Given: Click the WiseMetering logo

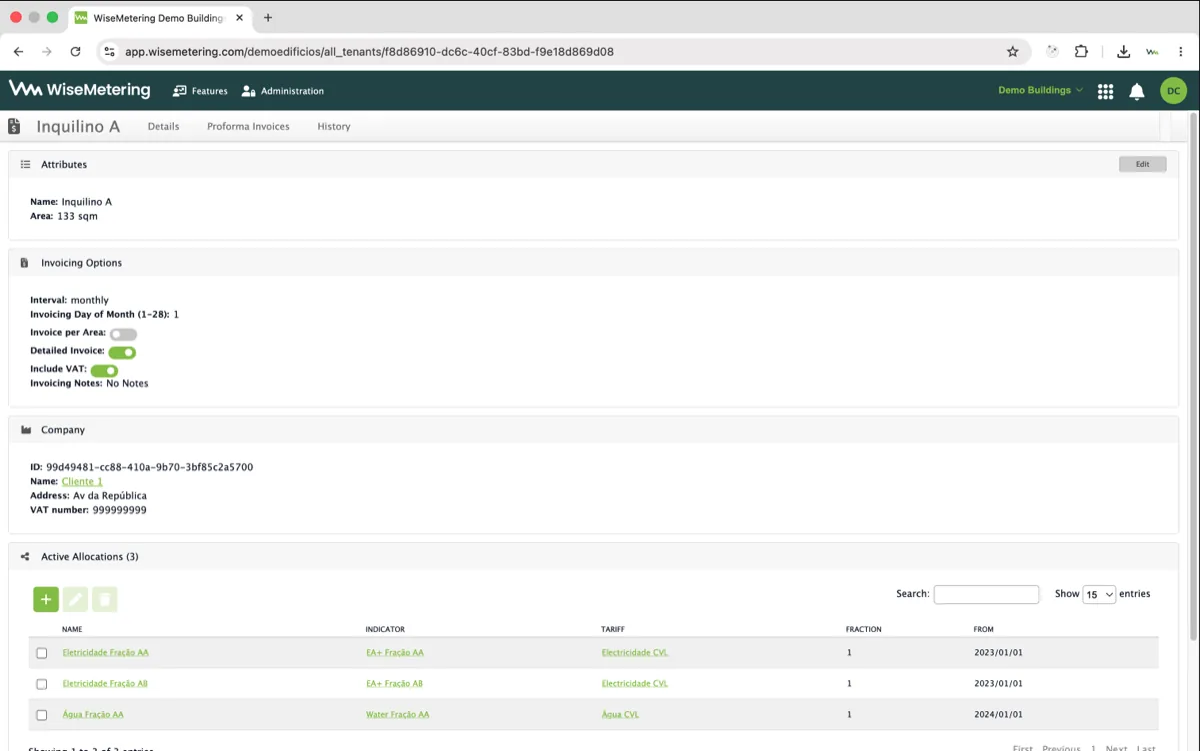Looking at the screenshot, I should click(x=79, y=90).
